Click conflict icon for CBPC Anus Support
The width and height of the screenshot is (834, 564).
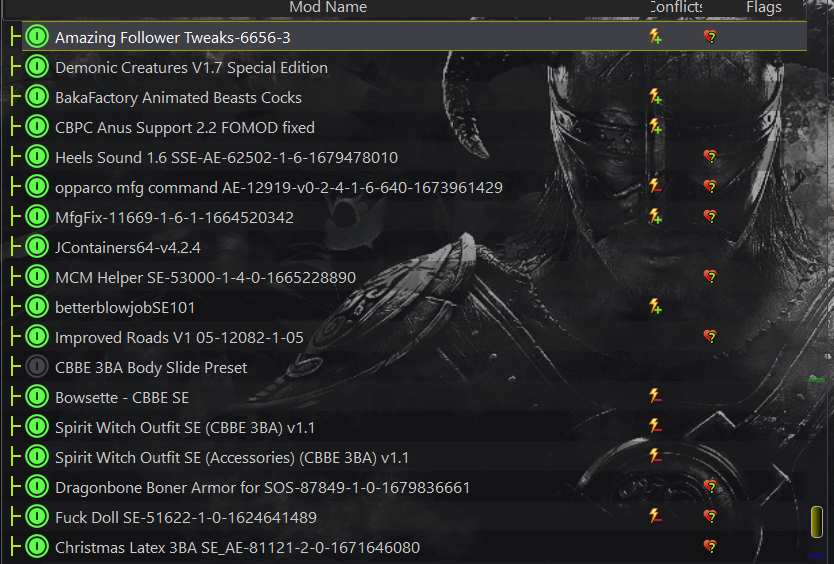(x=655, y=127)
